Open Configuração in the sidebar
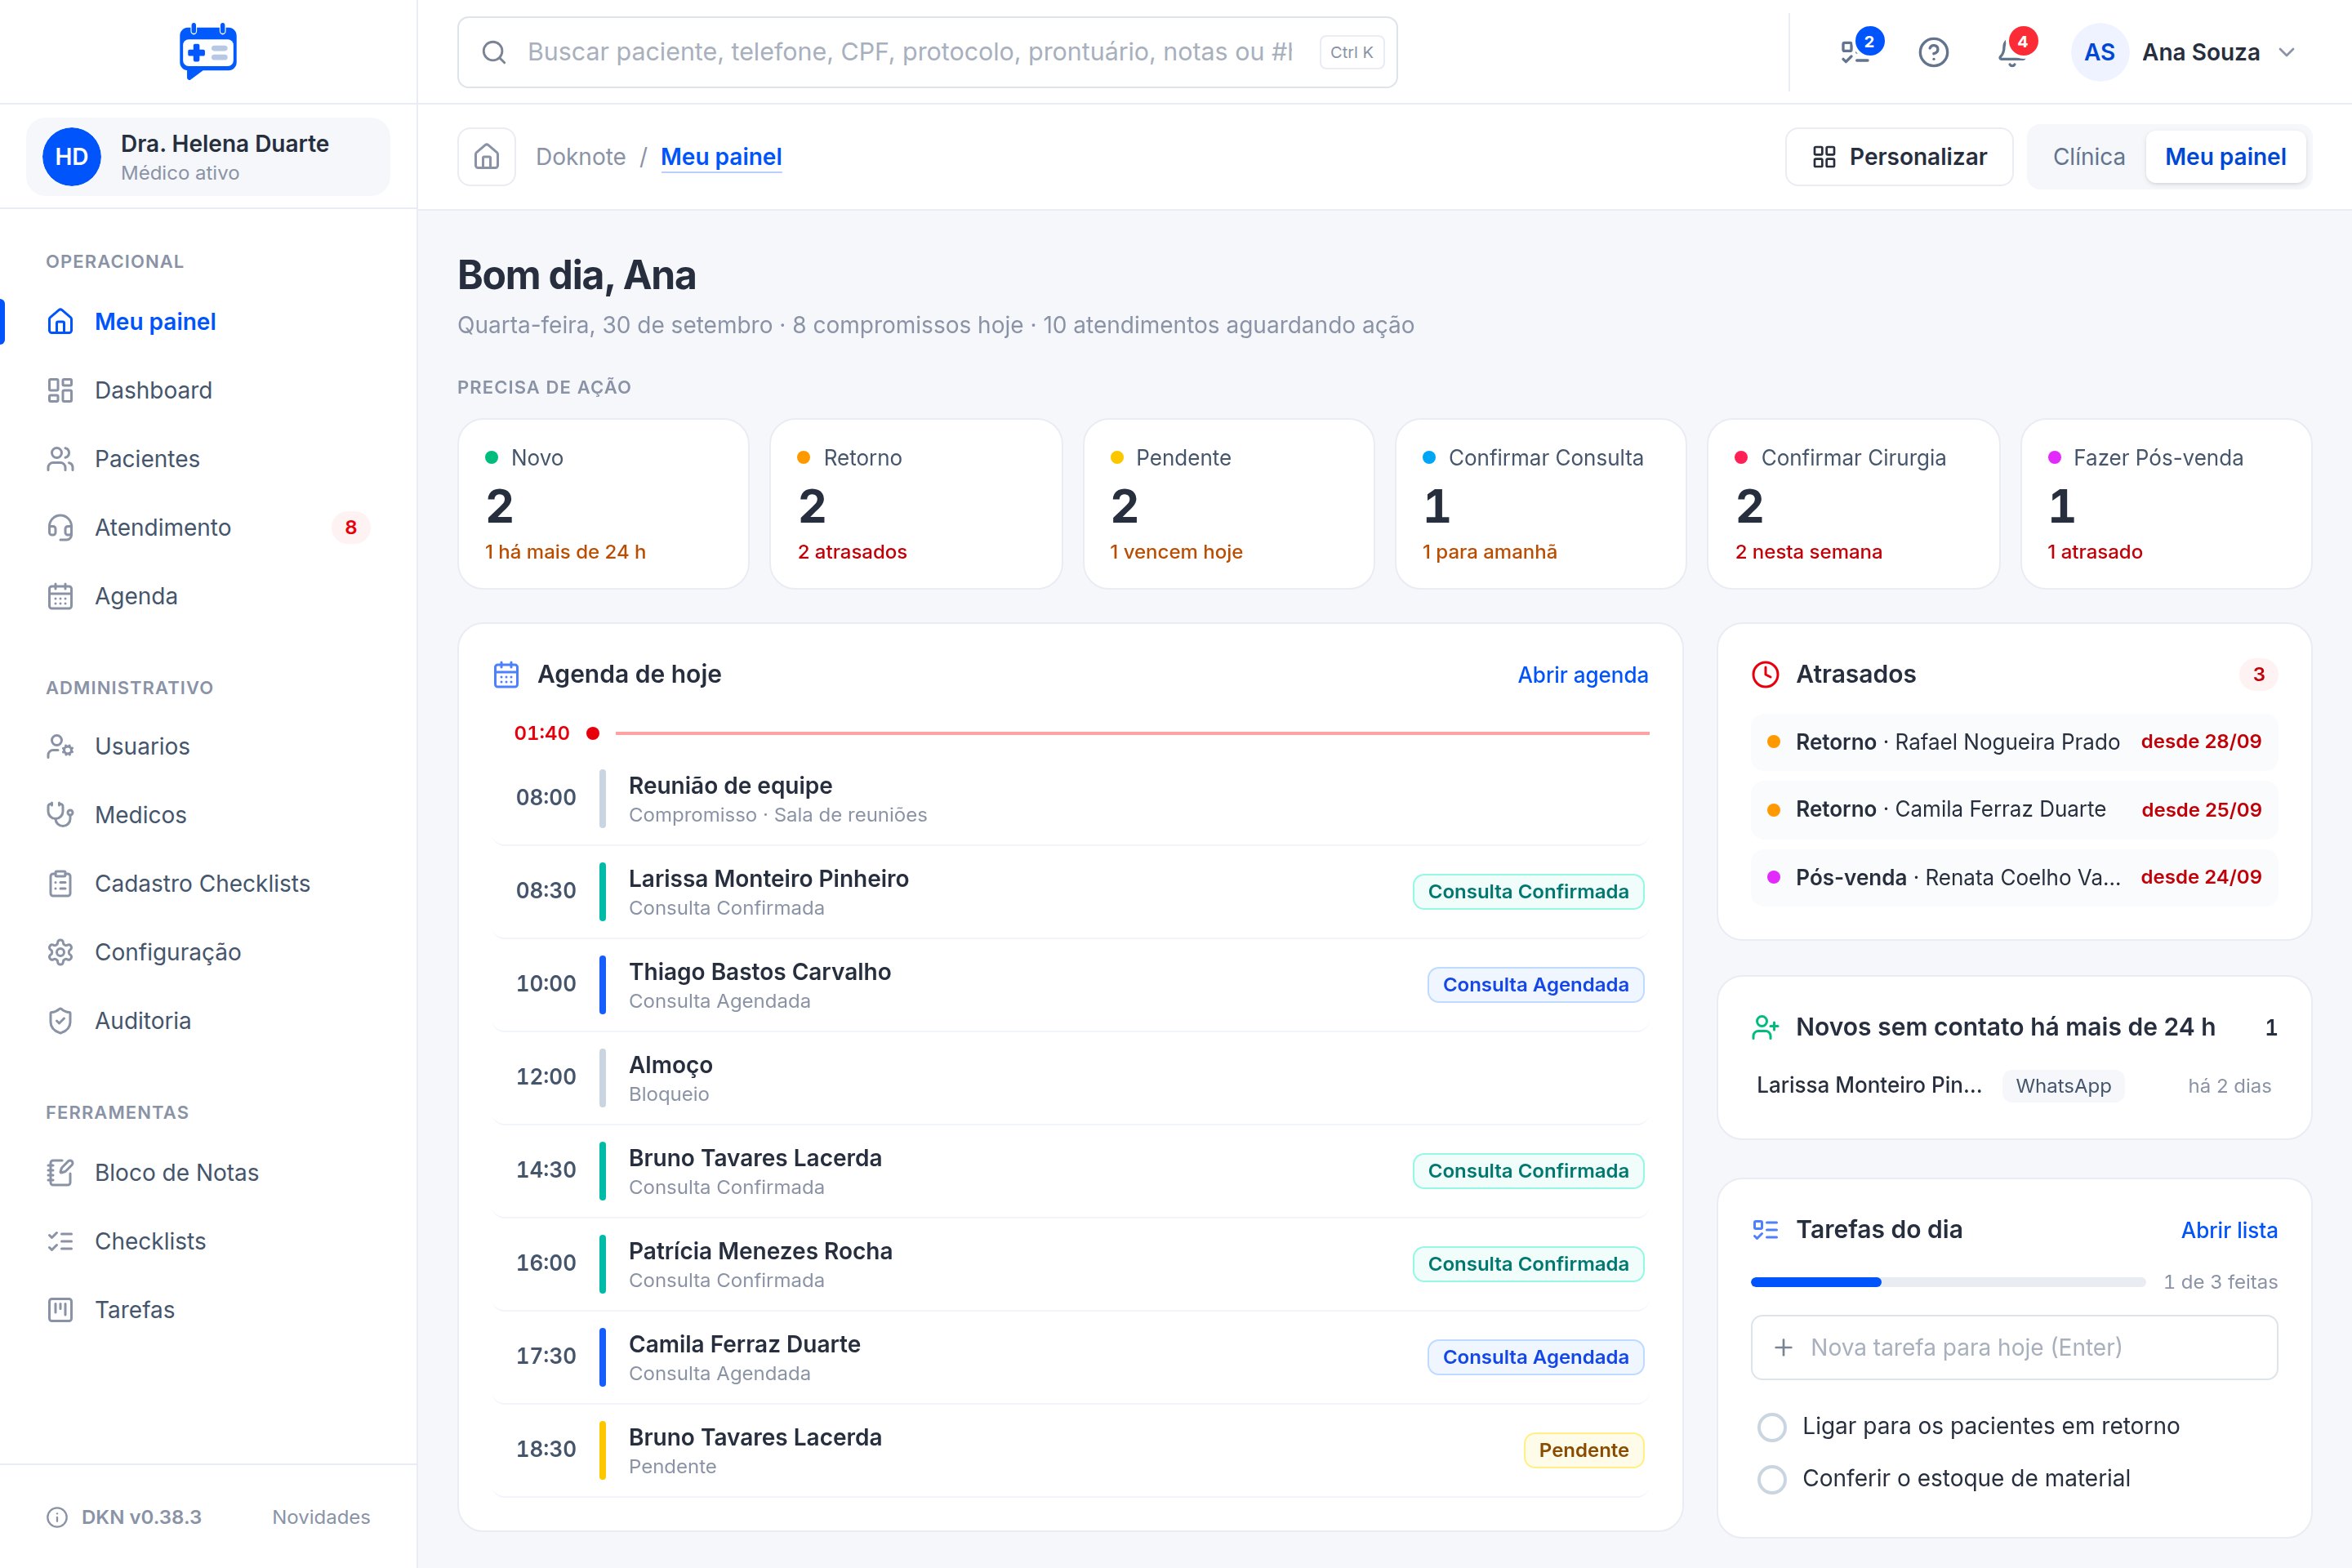The image size is (2352, 1568). tap(208, 952)
